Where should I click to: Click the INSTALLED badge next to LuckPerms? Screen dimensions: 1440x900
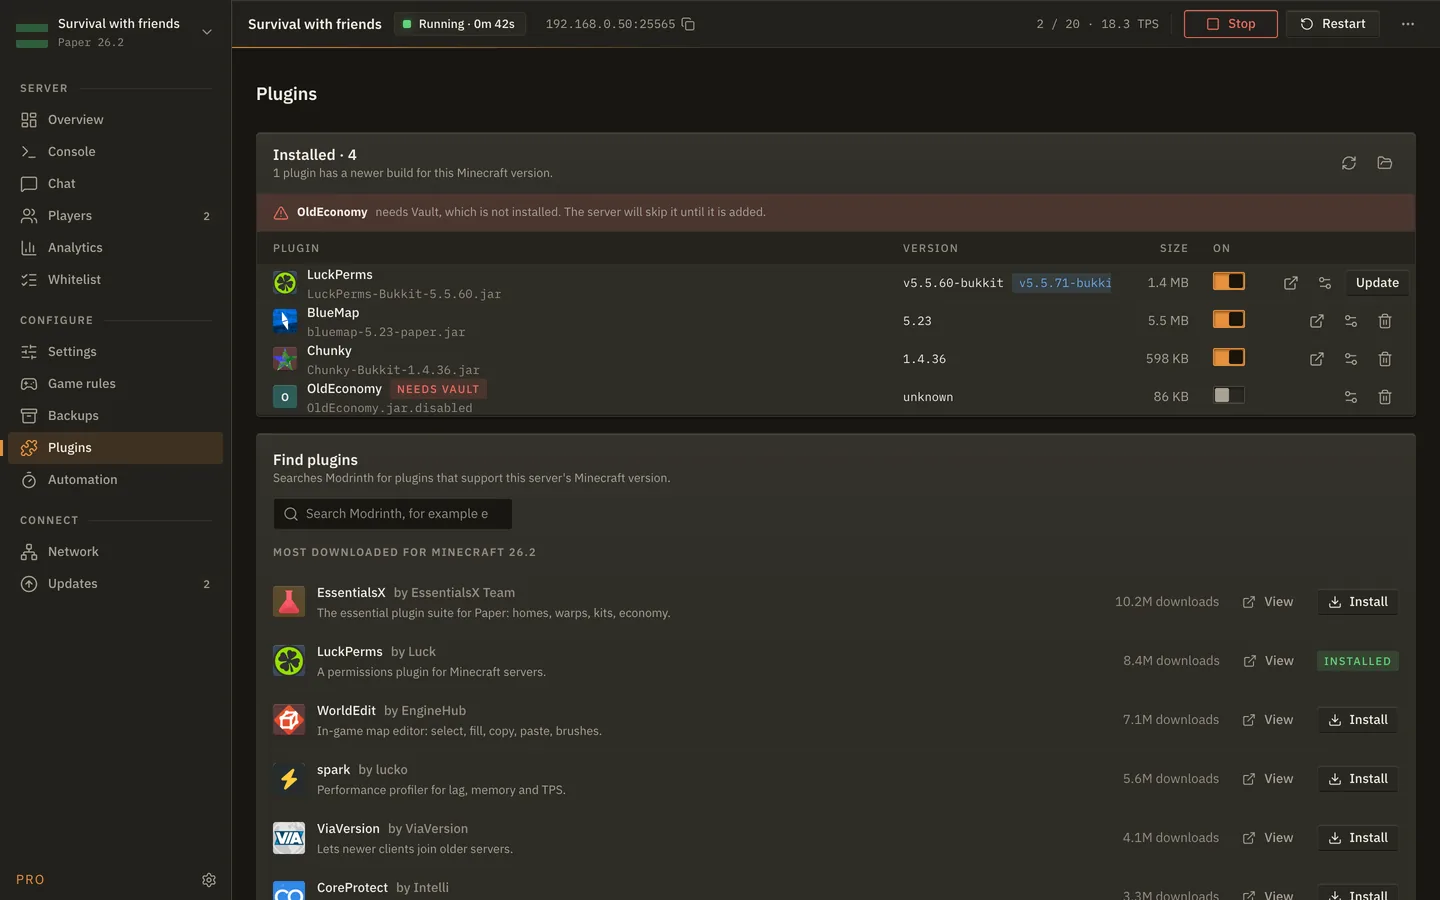[x=1357, y=661]
